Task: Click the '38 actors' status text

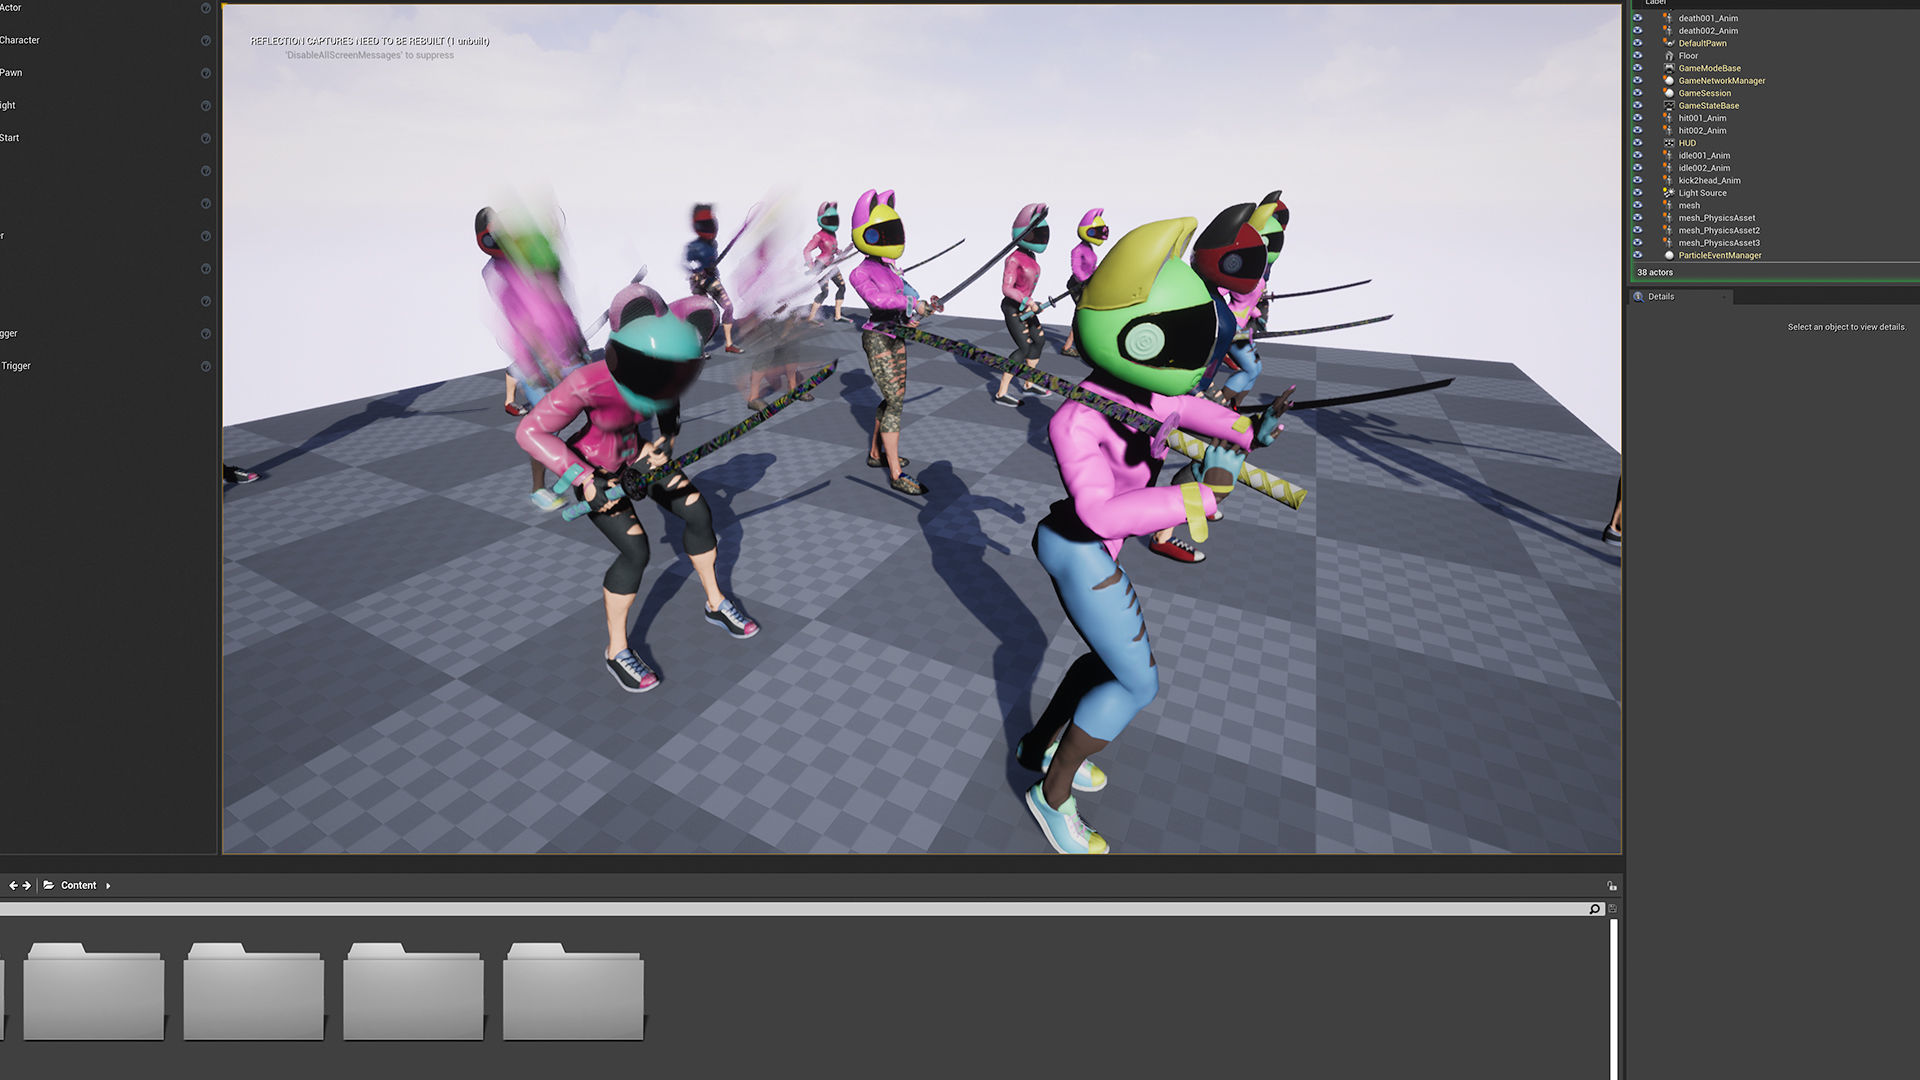Action: pyautogui.click(x=1655, y=272)
